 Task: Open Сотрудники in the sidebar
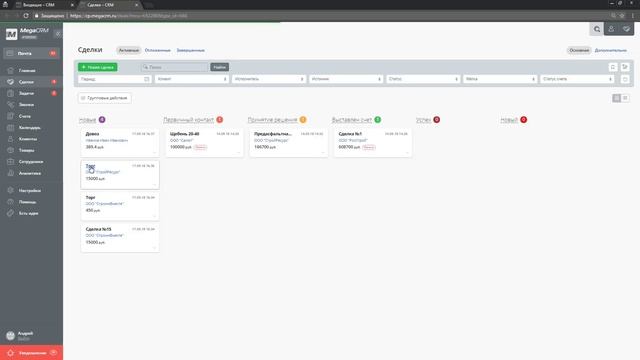tap(31, 162)
